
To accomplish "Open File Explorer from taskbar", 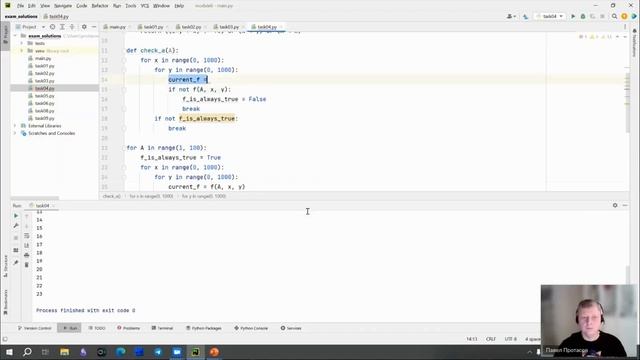I will click(x=64, y=352).
